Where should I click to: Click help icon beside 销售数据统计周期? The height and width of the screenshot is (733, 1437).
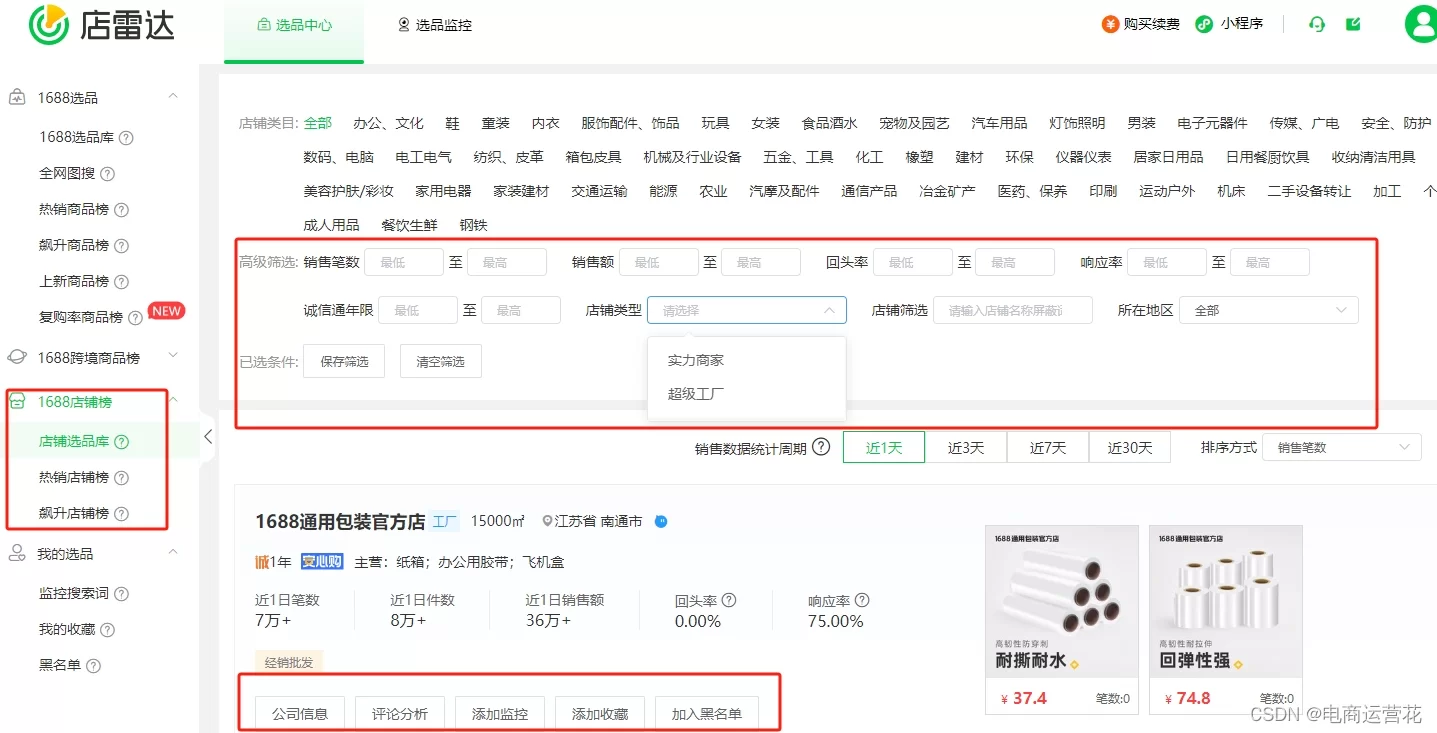pyautogui.click(x=821, y=447)
